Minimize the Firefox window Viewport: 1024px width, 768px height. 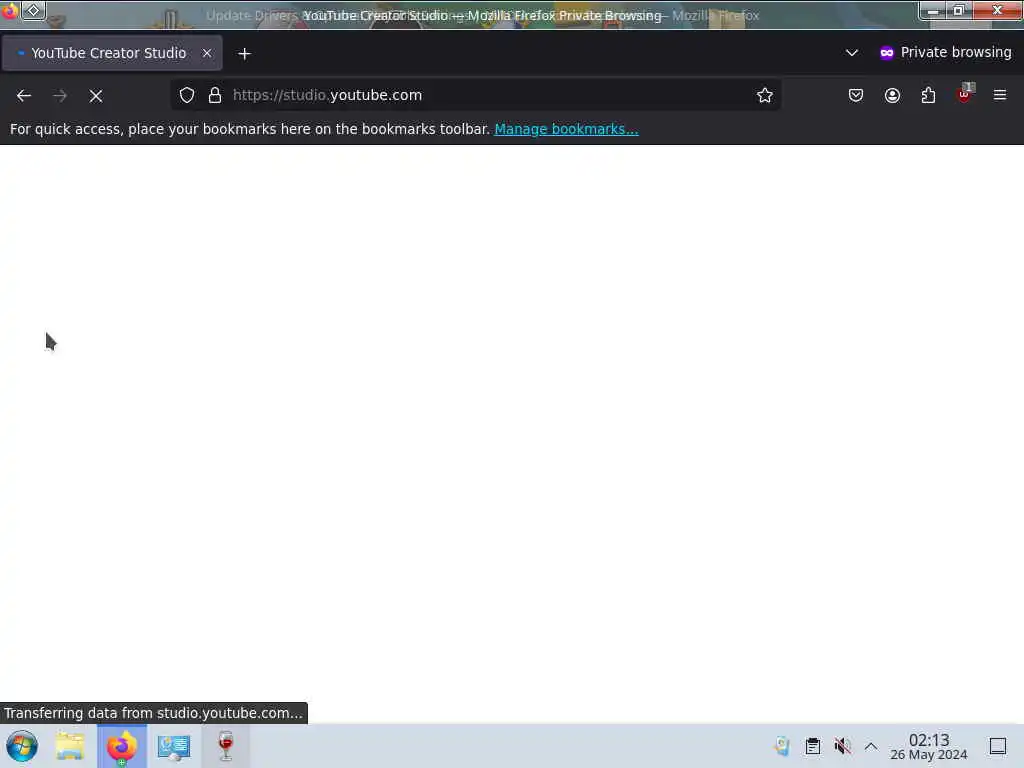pos(933,11)
